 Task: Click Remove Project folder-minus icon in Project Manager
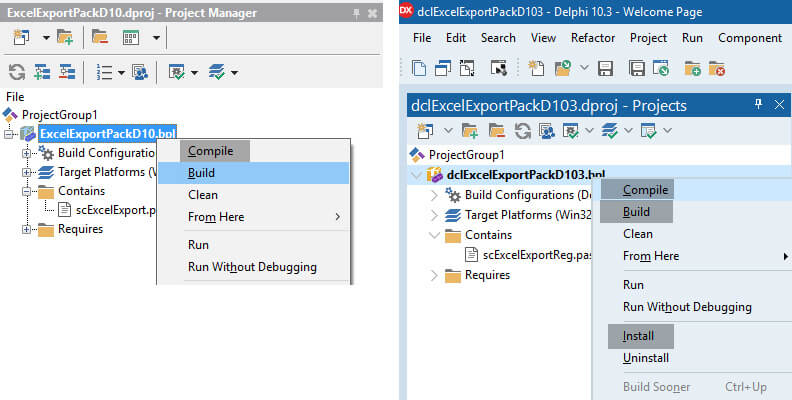tap(100, 37)
